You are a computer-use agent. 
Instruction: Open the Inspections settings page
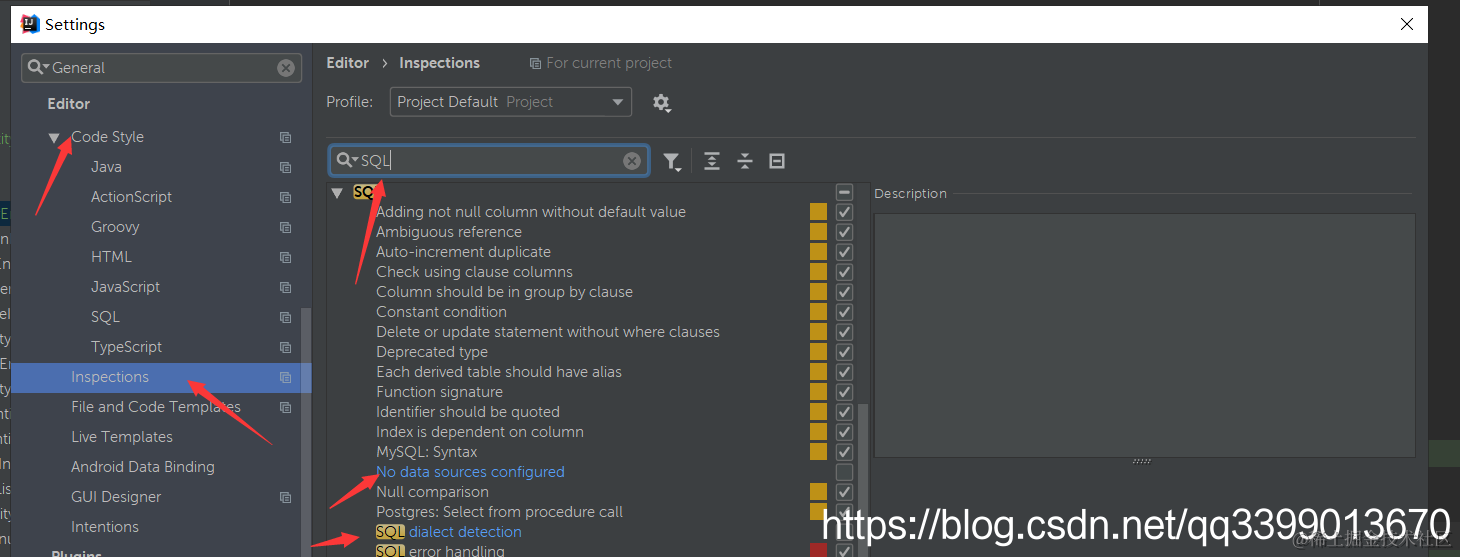110,377
